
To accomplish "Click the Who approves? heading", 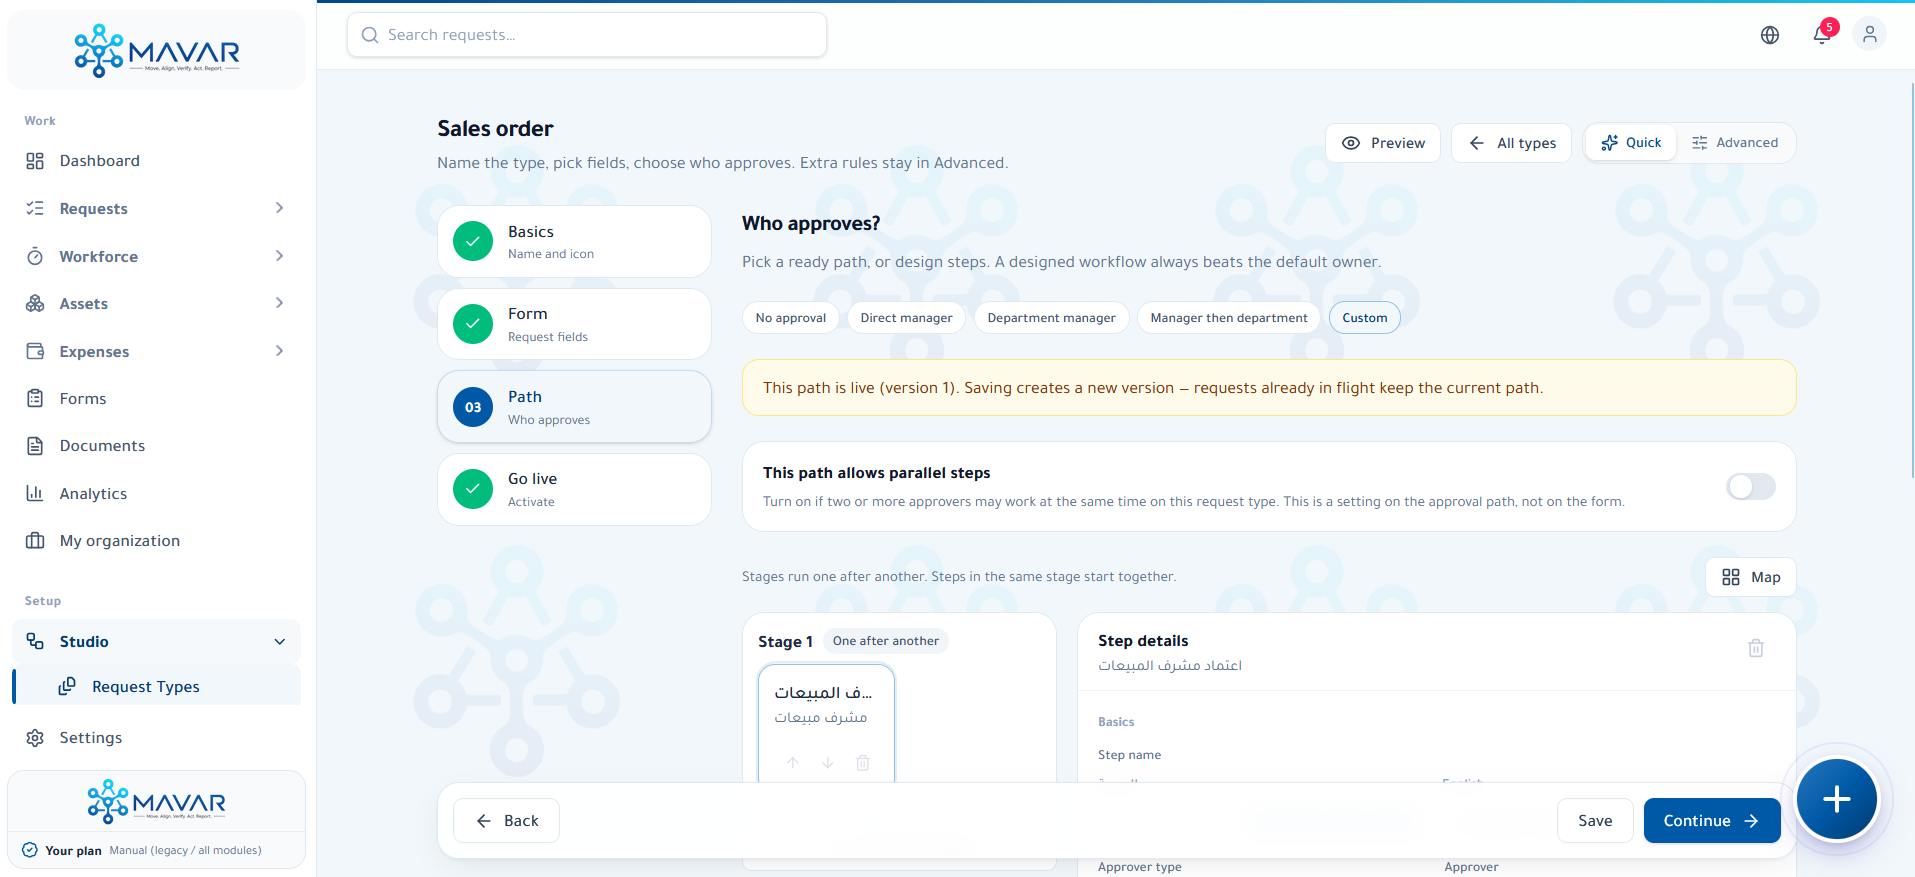I will (x=811, y=224).
